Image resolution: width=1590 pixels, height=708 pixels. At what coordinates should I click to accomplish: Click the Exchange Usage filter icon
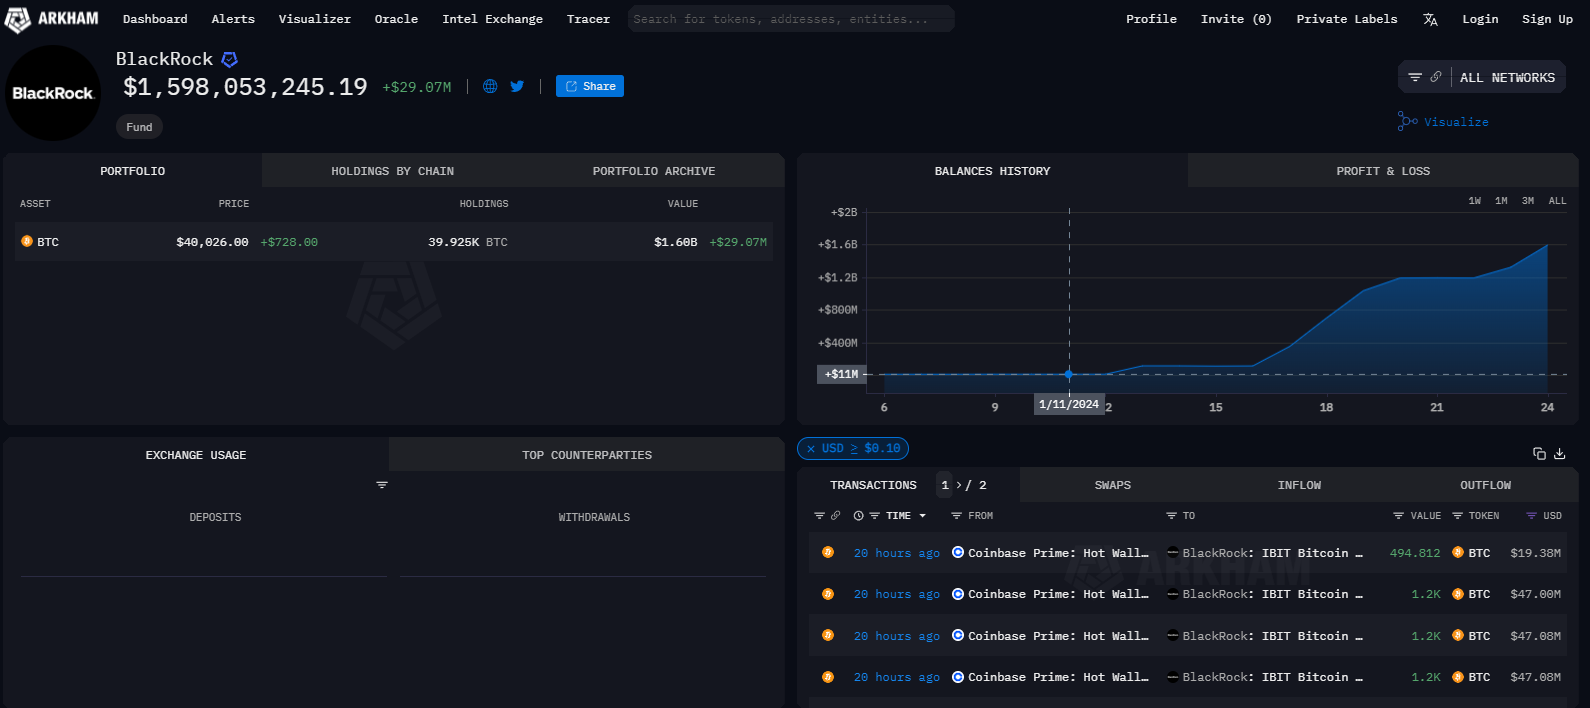point(382,484)
